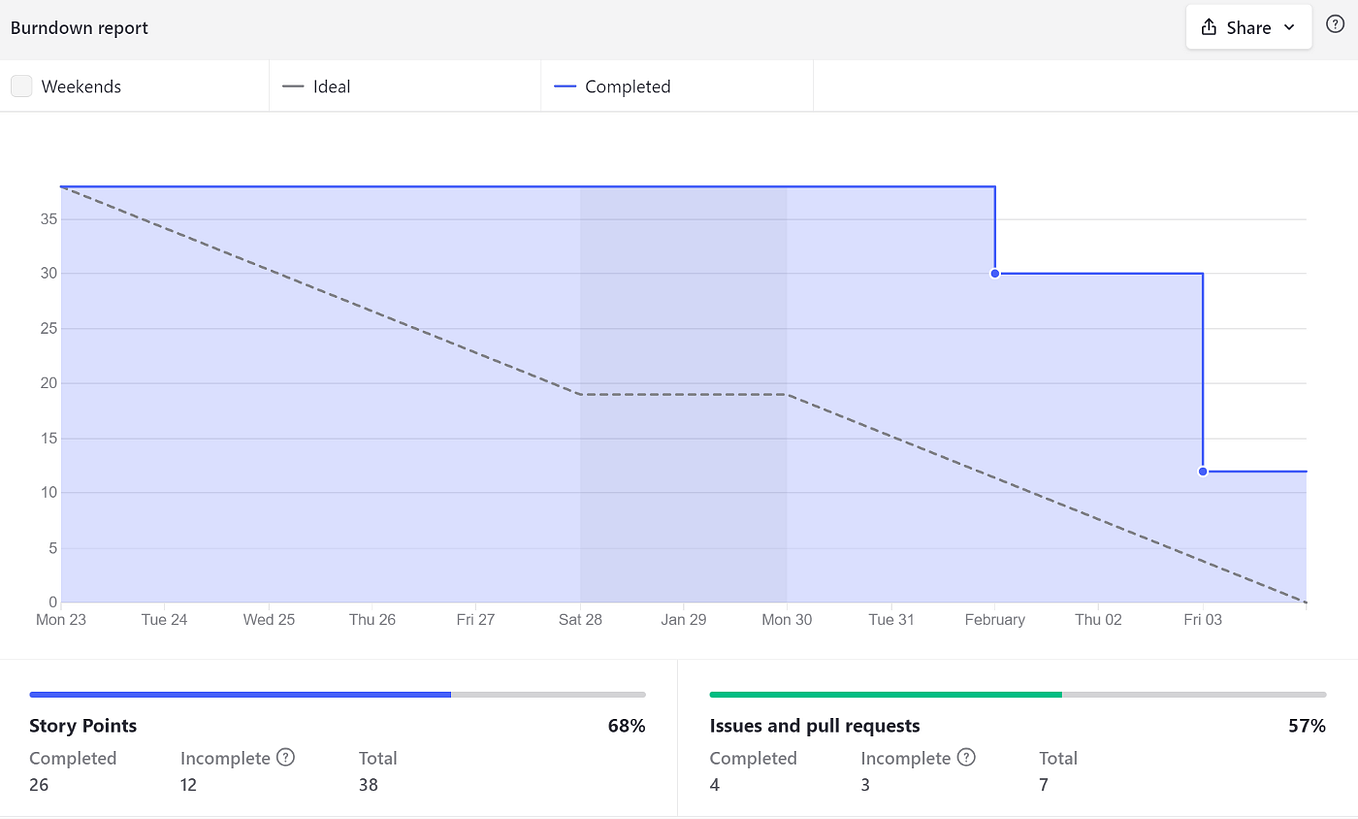Viewport: 1358px width, 819px height.
Task: Click the Burndown report title
Action: (79, 27)
